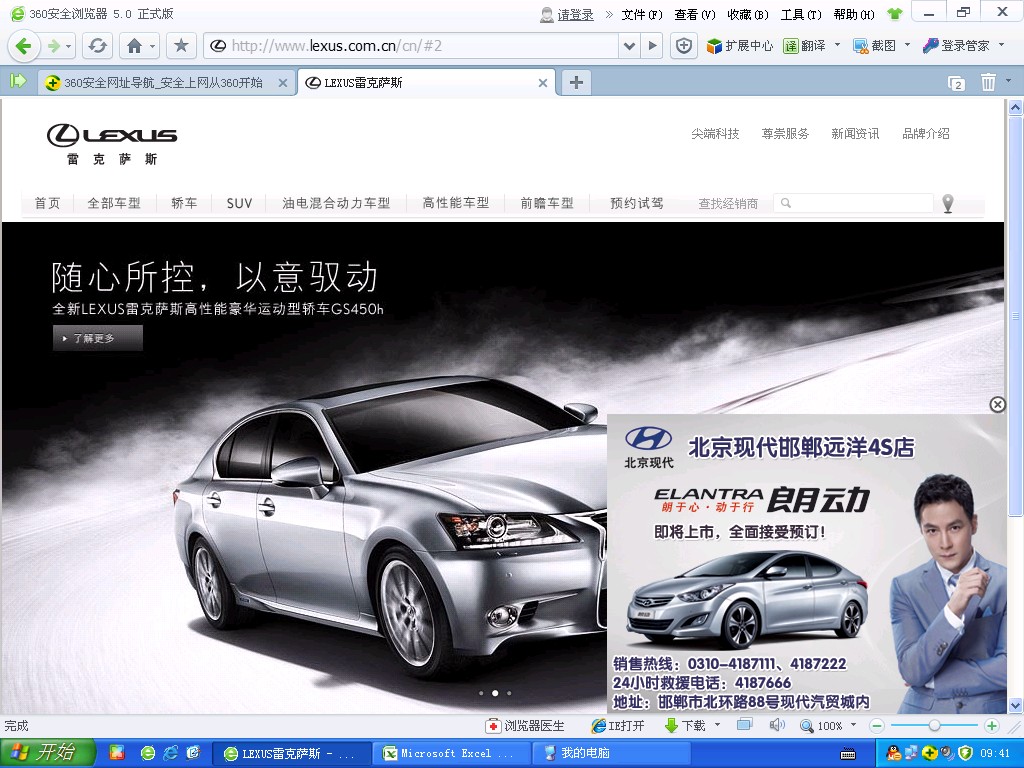Go back with the green back arrow
This screenshot has width=1024, height=768.
pos(24,46)
